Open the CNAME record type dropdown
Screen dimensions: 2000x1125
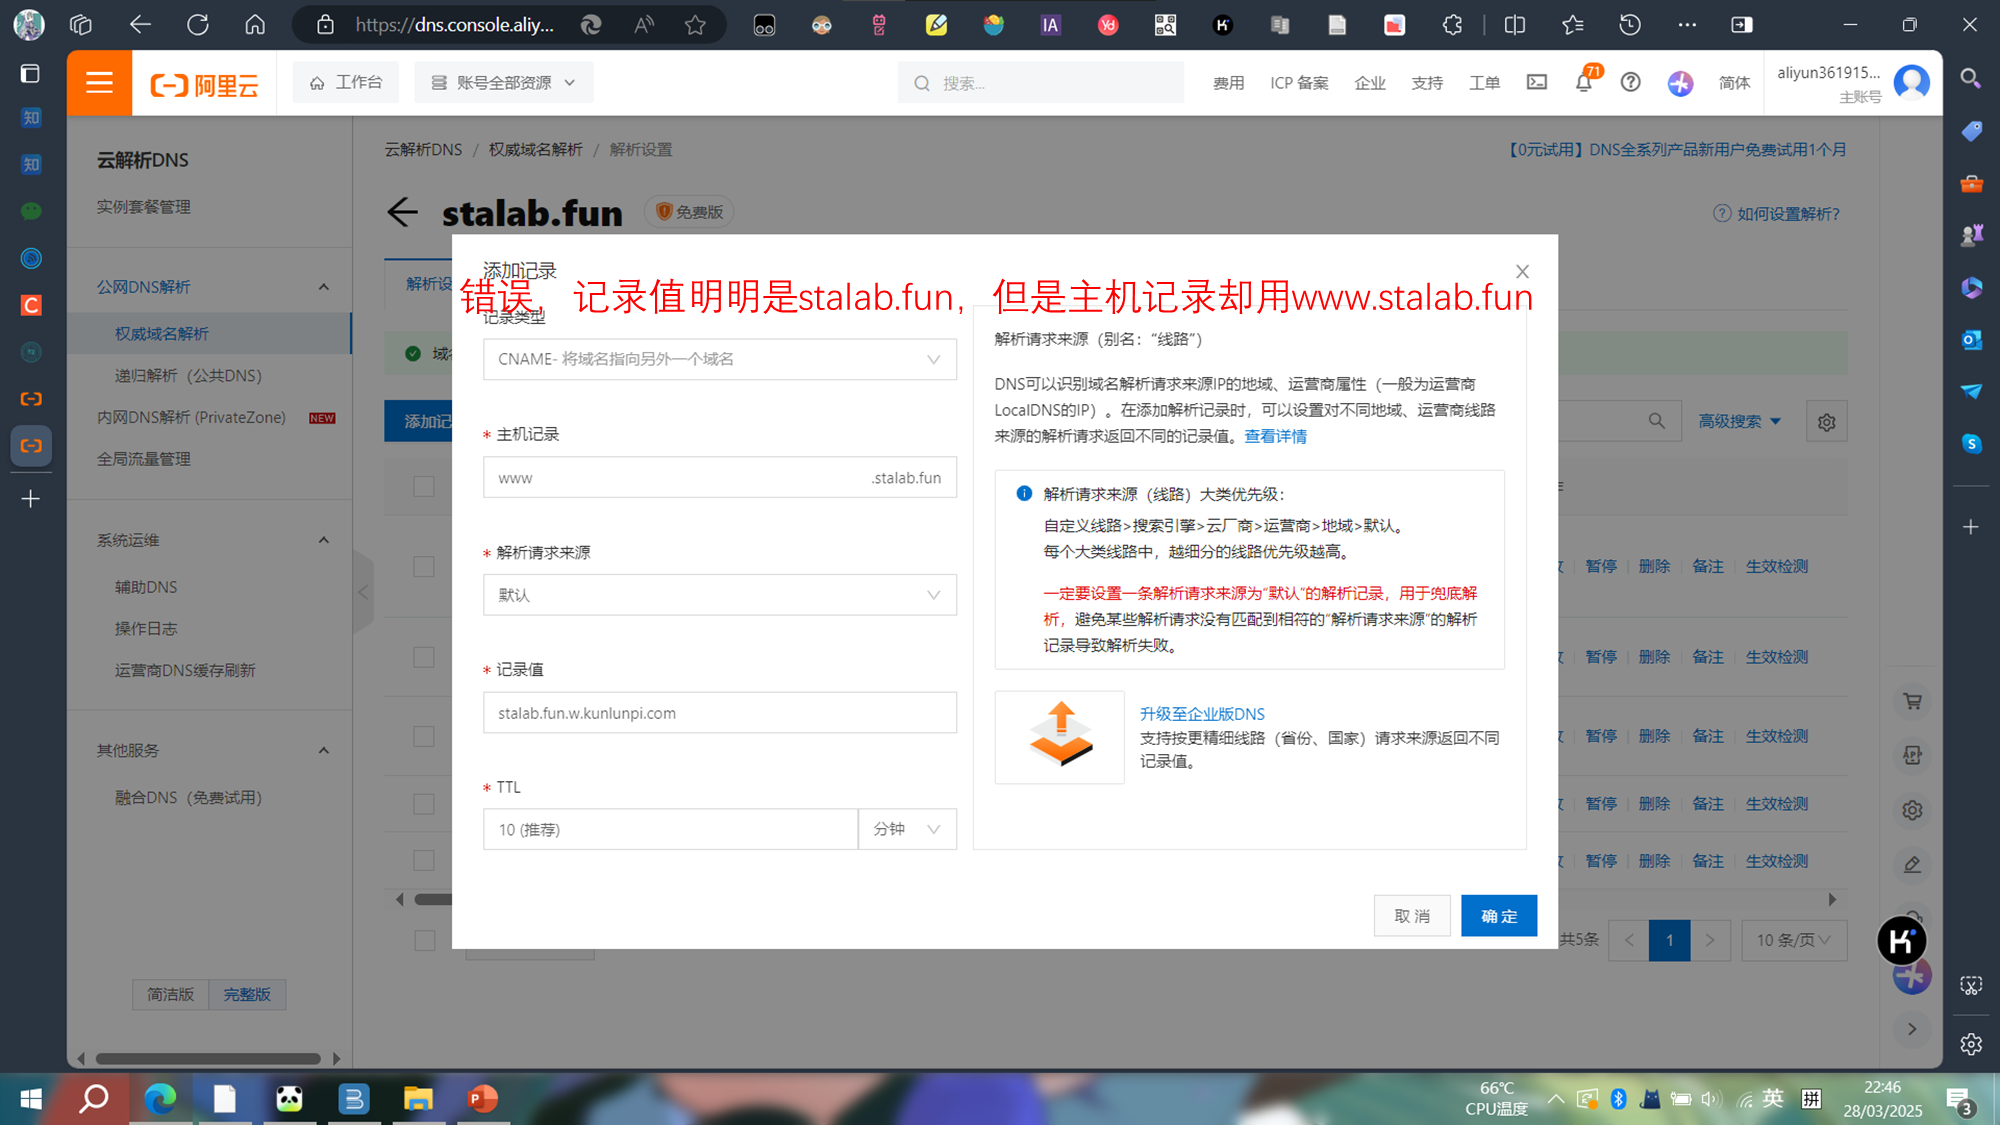pos(719,359)
